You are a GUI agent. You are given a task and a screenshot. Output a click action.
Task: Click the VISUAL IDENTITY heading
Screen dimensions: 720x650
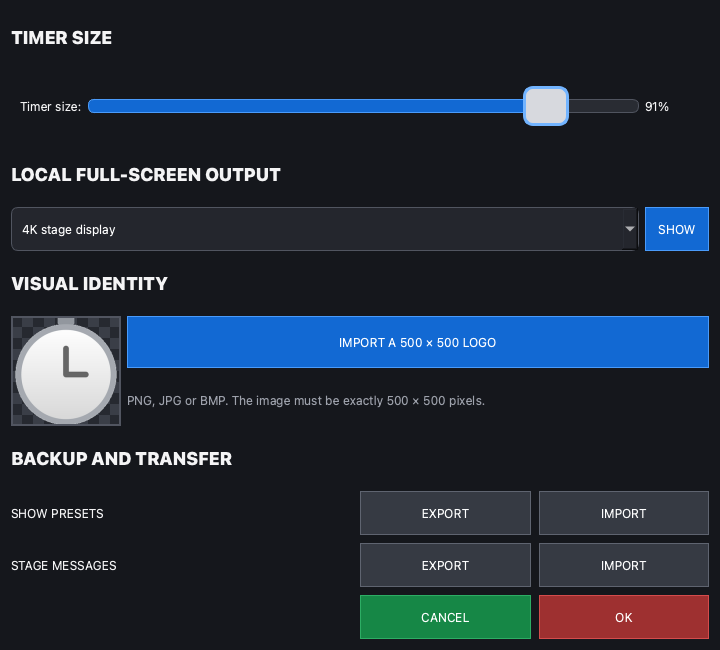tap(90, 283)
